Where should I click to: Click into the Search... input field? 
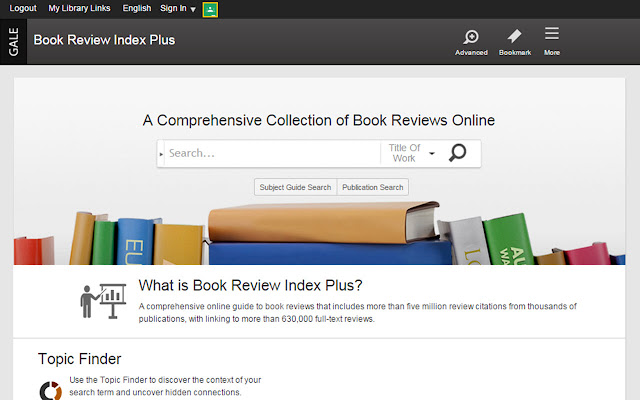pyautogui.click(x=272, y=153)
